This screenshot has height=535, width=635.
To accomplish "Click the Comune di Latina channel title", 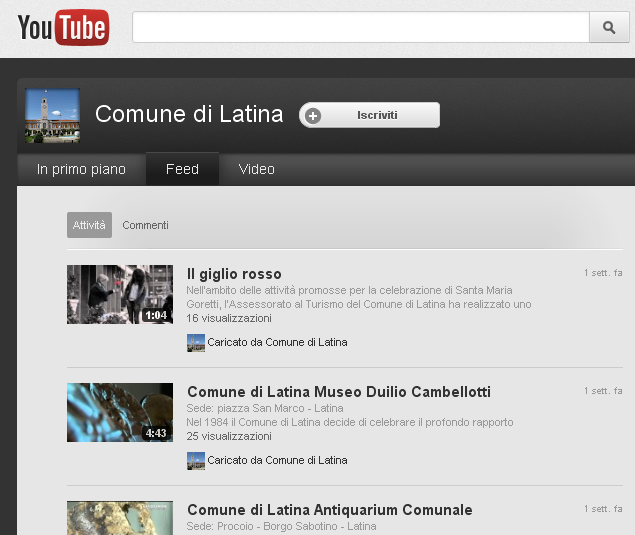I will (x=189, y=114).
